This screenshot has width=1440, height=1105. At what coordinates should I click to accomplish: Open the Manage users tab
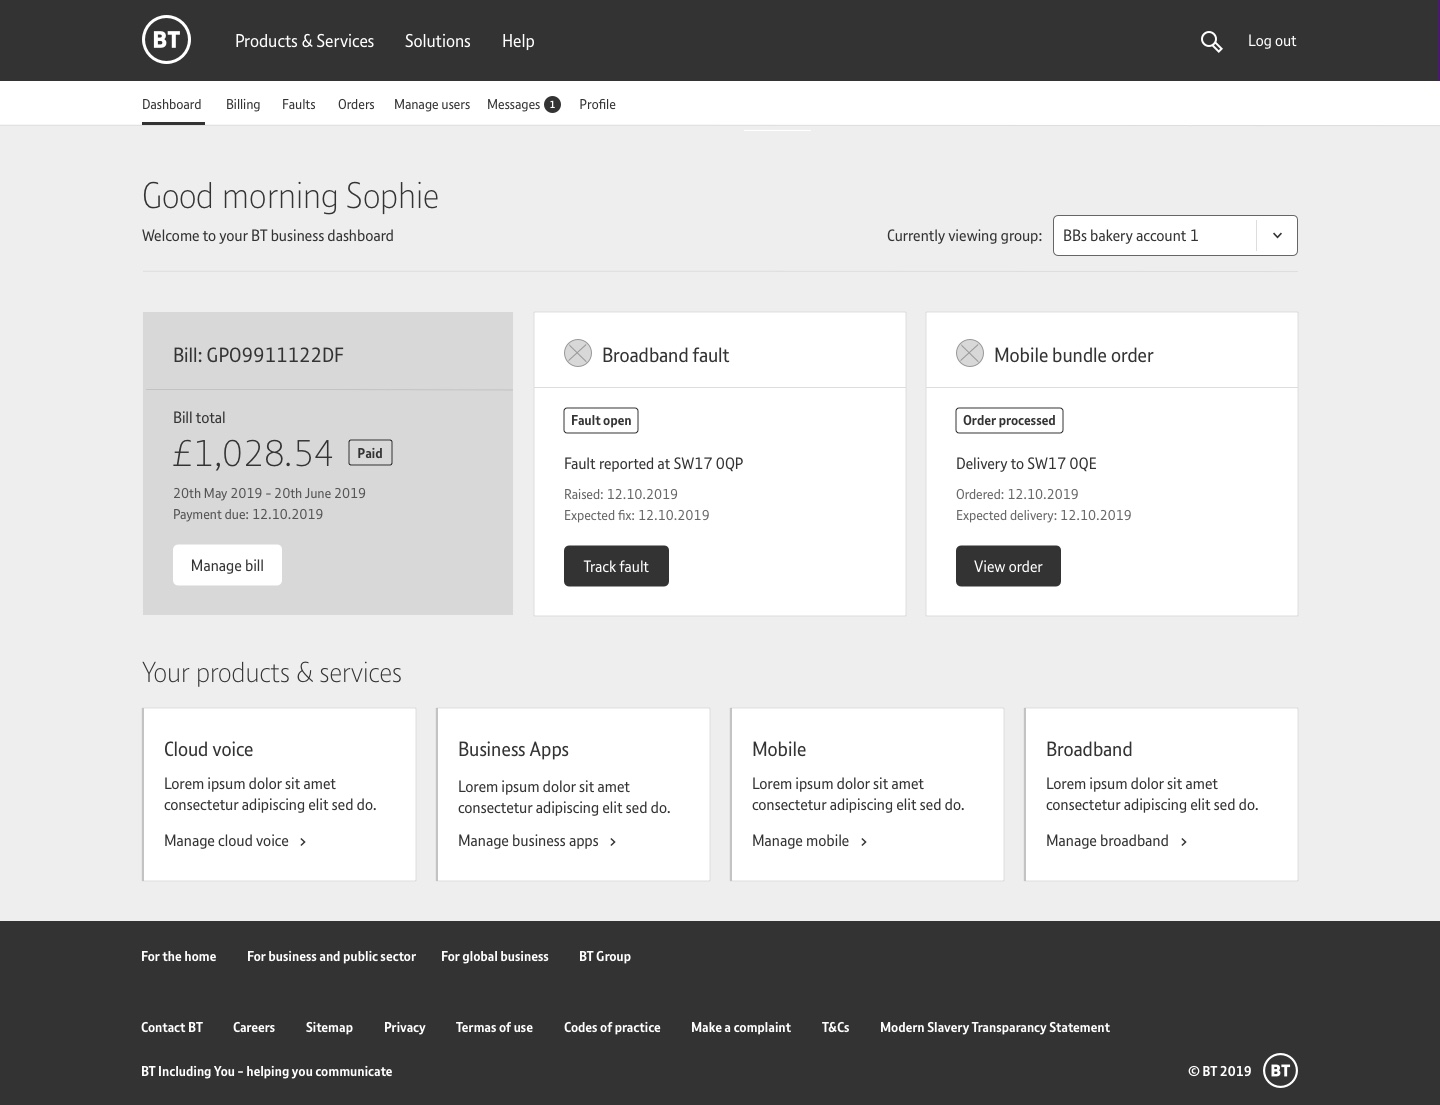coord(432,104)
